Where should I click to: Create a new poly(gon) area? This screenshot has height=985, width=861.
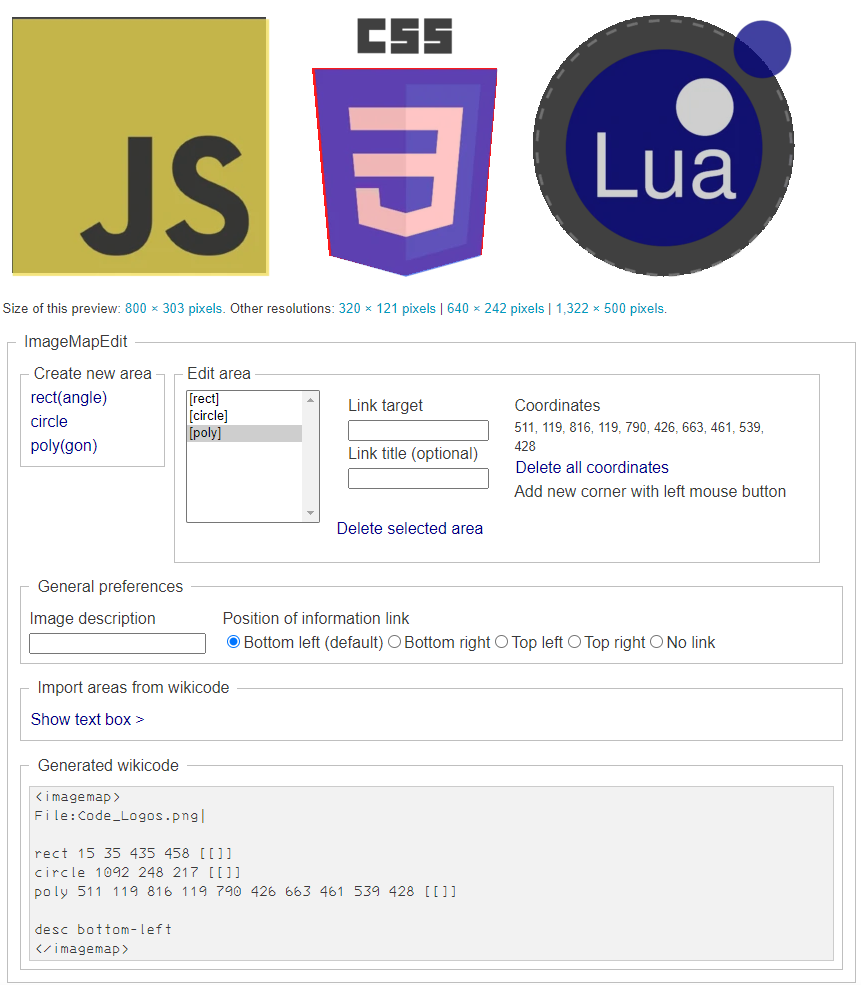click(64, 445)
